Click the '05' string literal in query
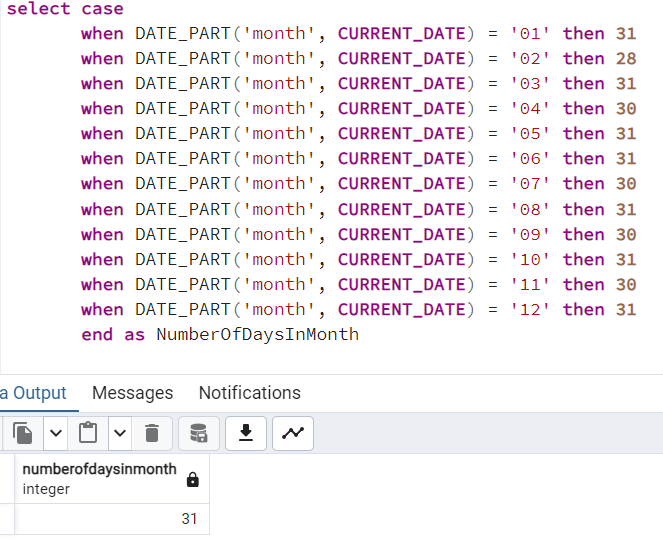 tap(530, 134)
